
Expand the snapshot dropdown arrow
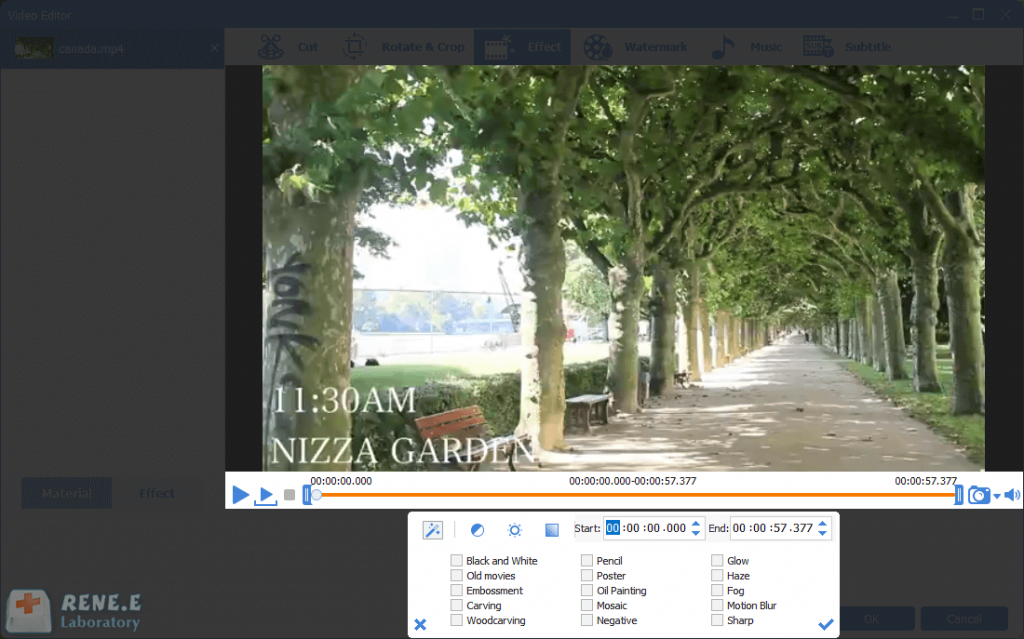point(997,496)
